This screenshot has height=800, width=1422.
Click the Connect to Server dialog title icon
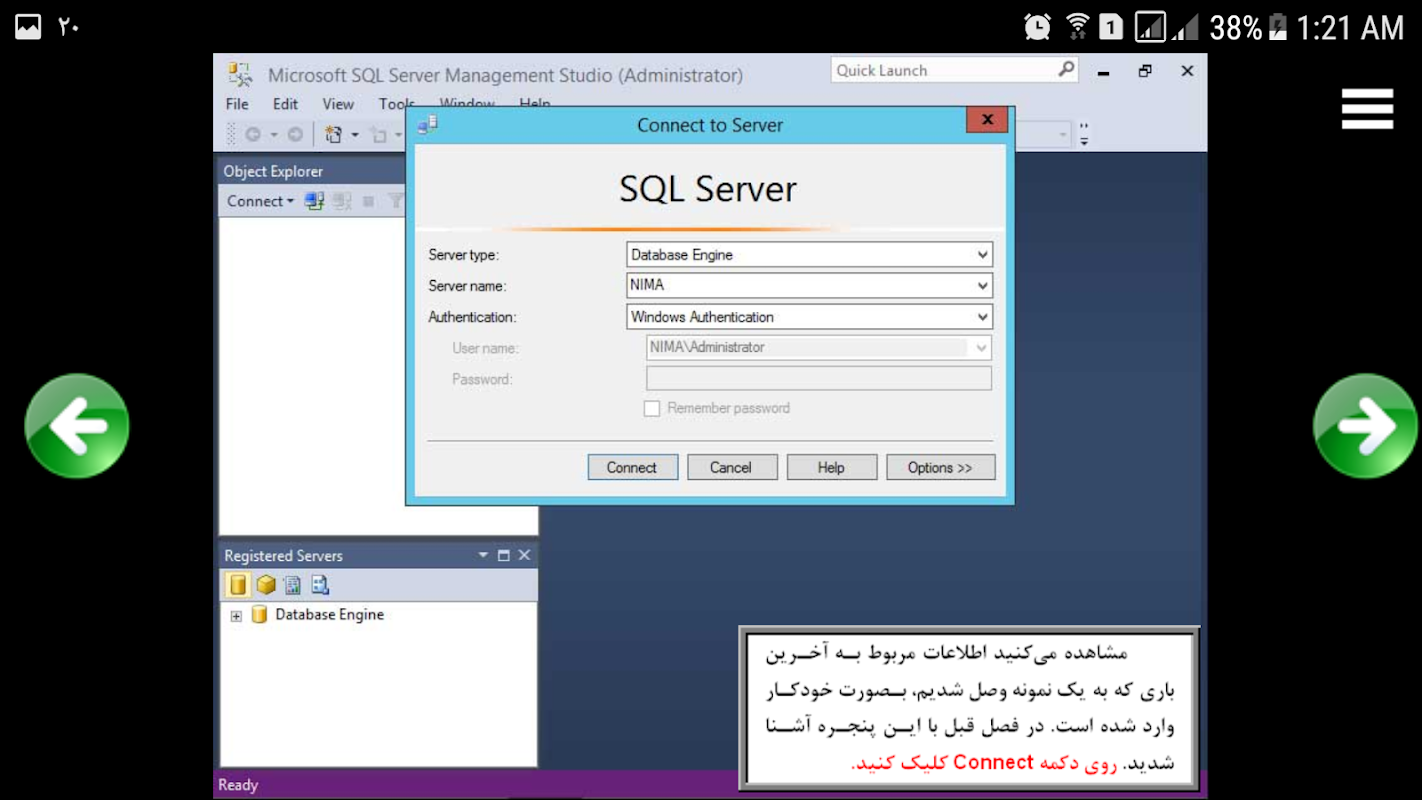(427, 124)
